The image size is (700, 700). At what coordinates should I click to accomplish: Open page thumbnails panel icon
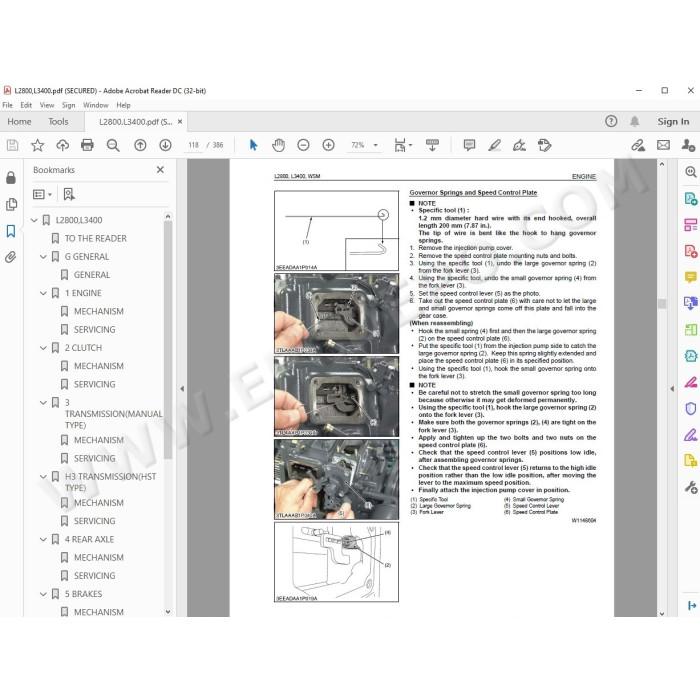click(11, 204)
